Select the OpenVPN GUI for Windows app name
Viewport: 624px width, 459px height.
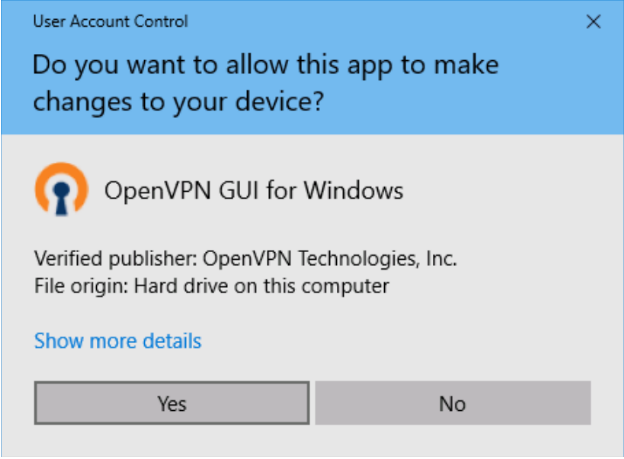pyautogui.click(x=254, y=190)
